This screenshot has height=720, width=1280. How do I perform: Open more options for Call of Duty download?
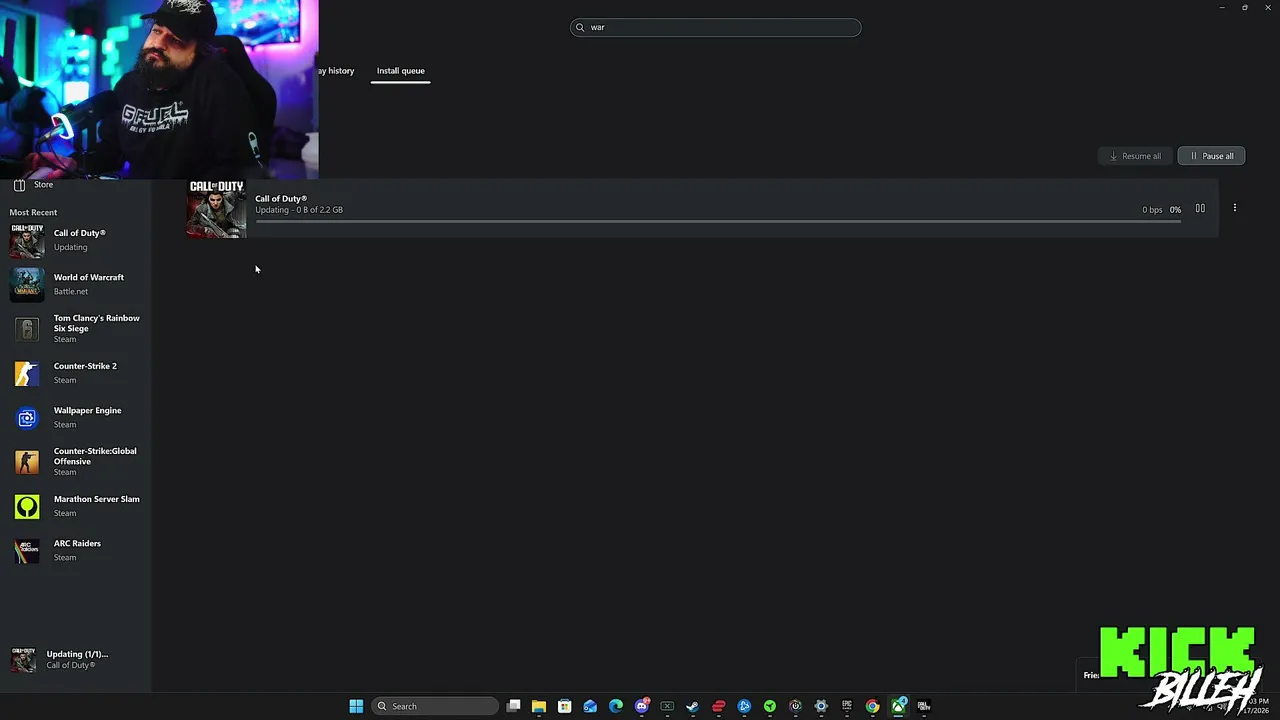[x=1235, y=208]
